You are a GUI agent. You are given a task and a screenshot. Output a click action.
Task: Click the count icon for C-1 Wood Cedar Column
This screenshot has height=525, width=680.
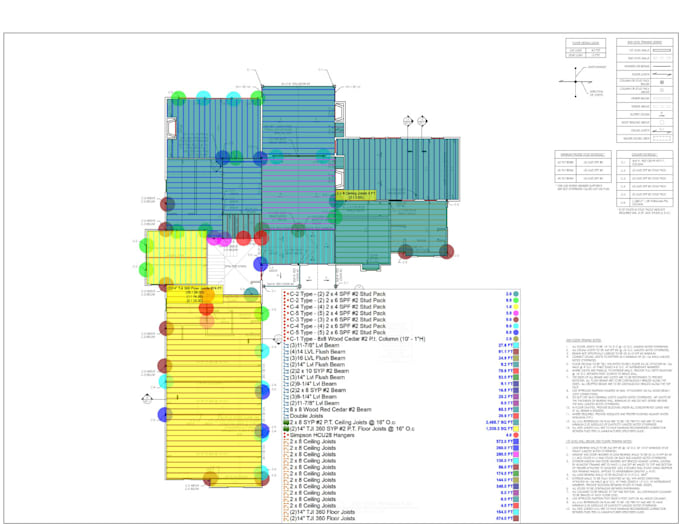(x=286, y=339)
